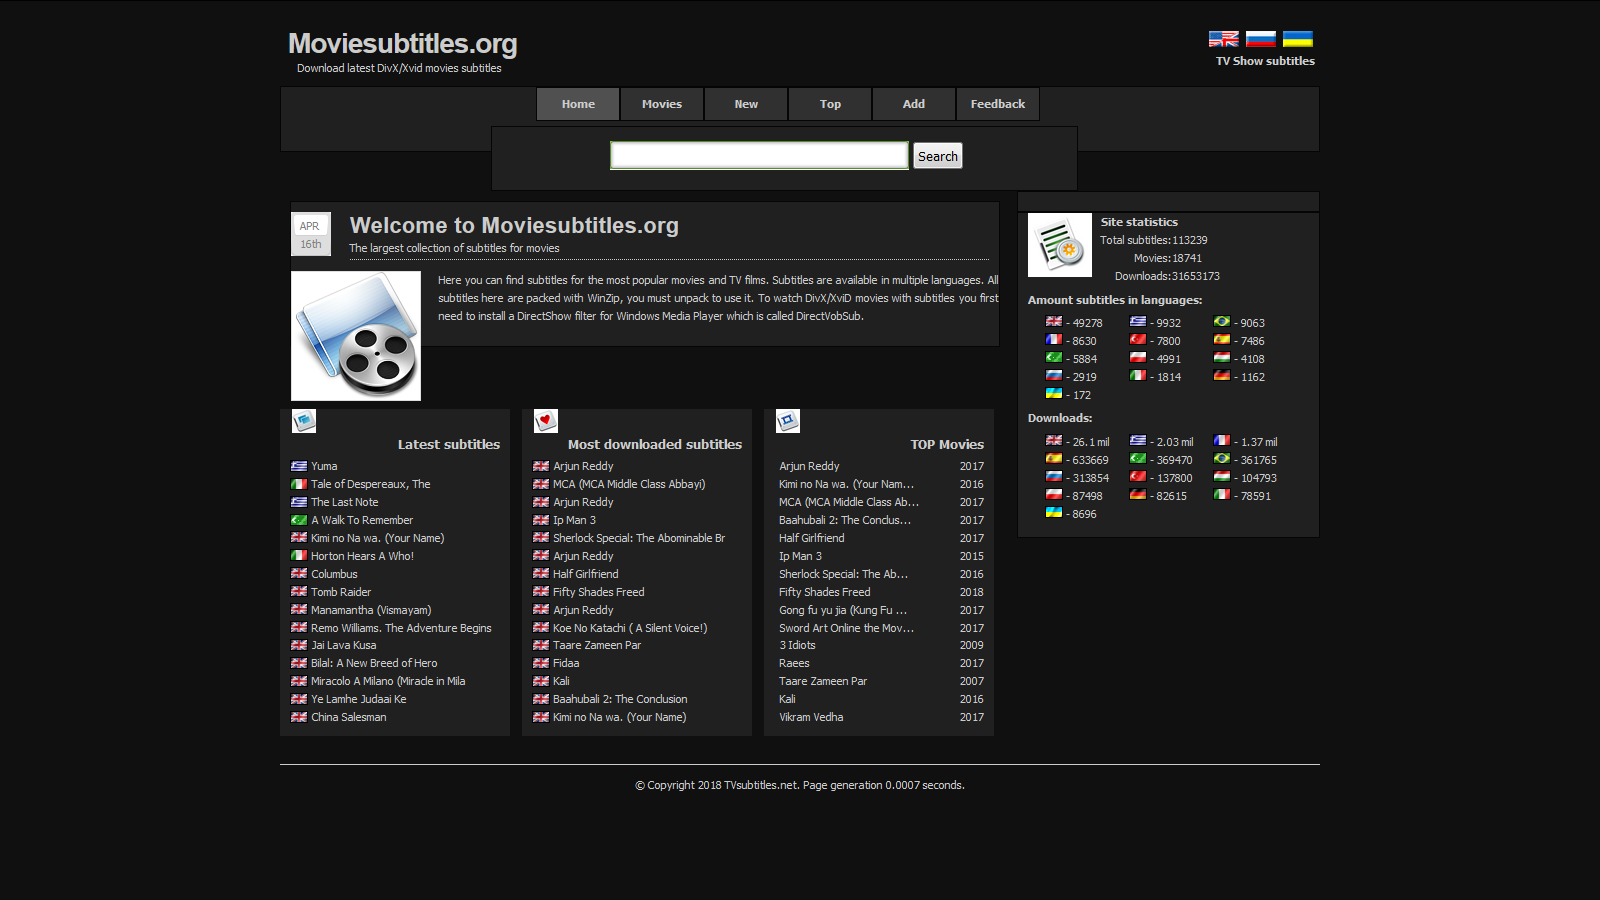Click the Spanish flag beside 7486 count
The height and width of the screenshot is (900, 1600).
1222,339
